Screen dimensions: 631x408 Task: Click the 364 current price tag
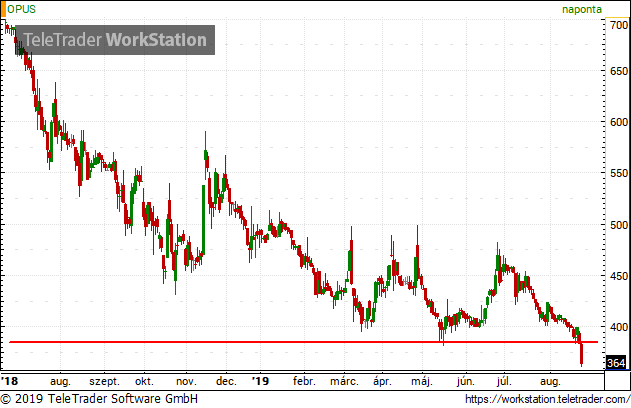click(616, 363)
